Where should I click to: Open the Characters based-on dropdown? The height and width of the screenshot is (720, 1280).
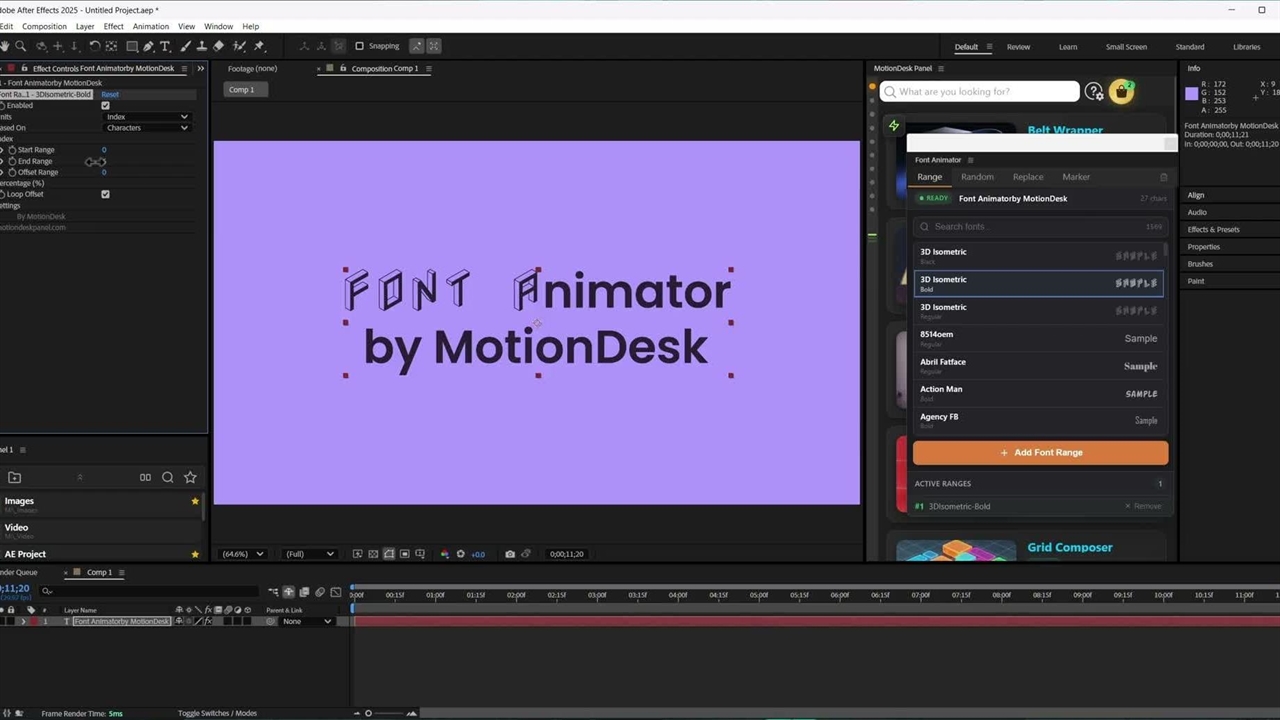(x=147, y=128)
